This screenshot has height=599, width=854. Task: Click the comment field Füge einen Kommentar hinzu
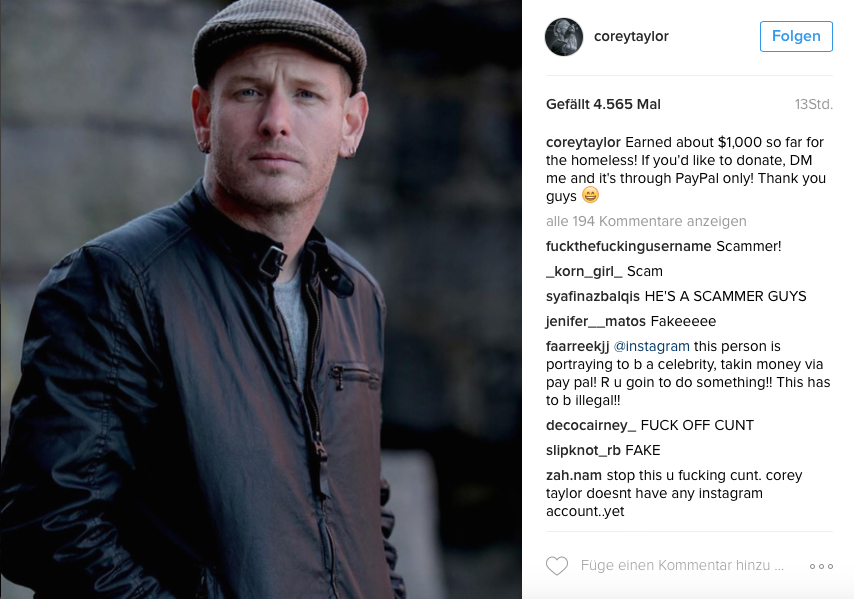tap(682, 566)
